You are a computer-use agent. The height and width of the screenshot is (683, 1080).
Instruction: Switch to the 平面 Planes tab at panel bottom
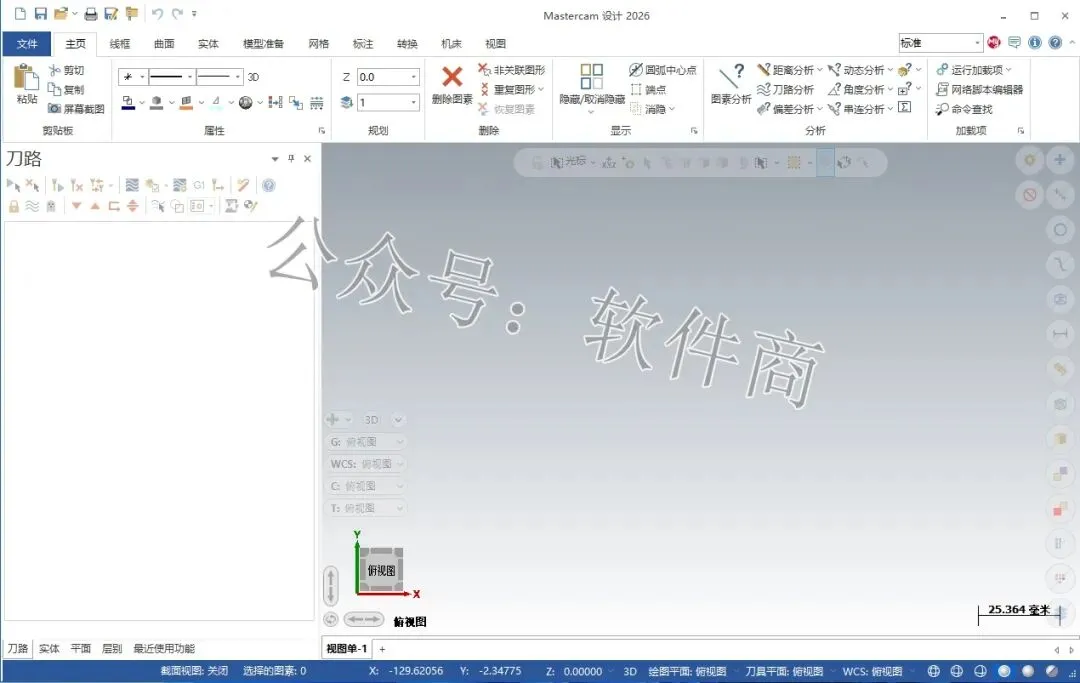81,649
